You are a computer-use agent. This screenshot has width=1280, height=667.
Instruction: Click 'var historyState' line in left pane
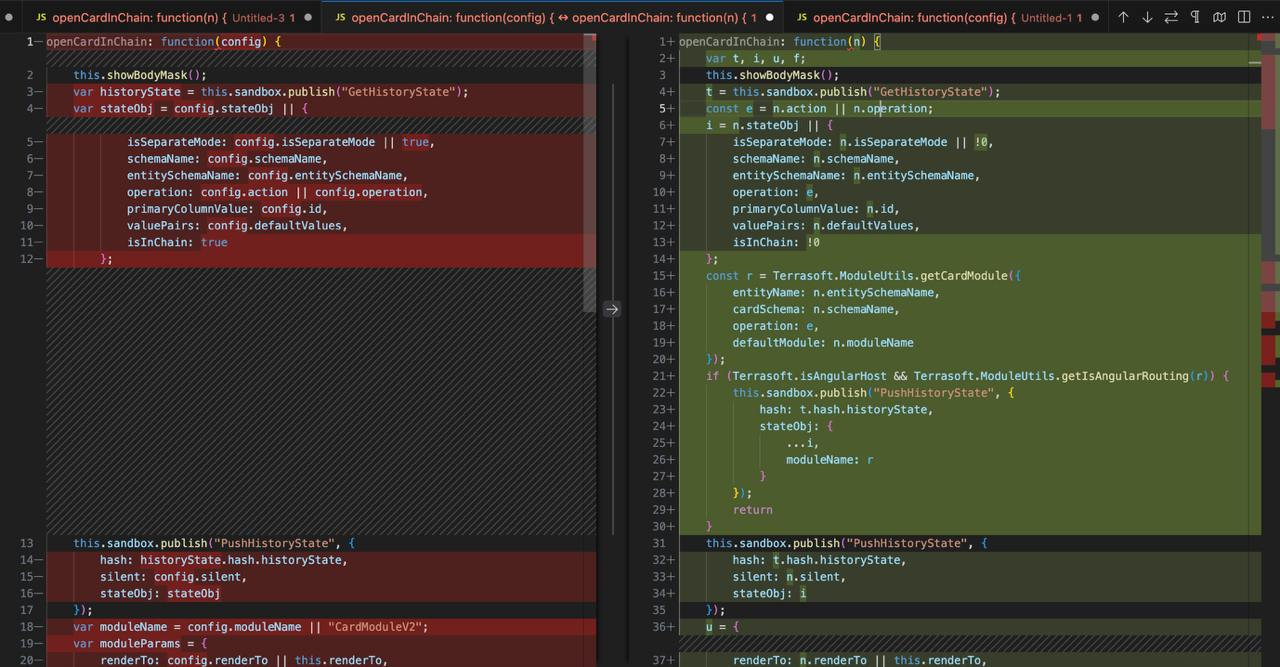pos(270,92)
